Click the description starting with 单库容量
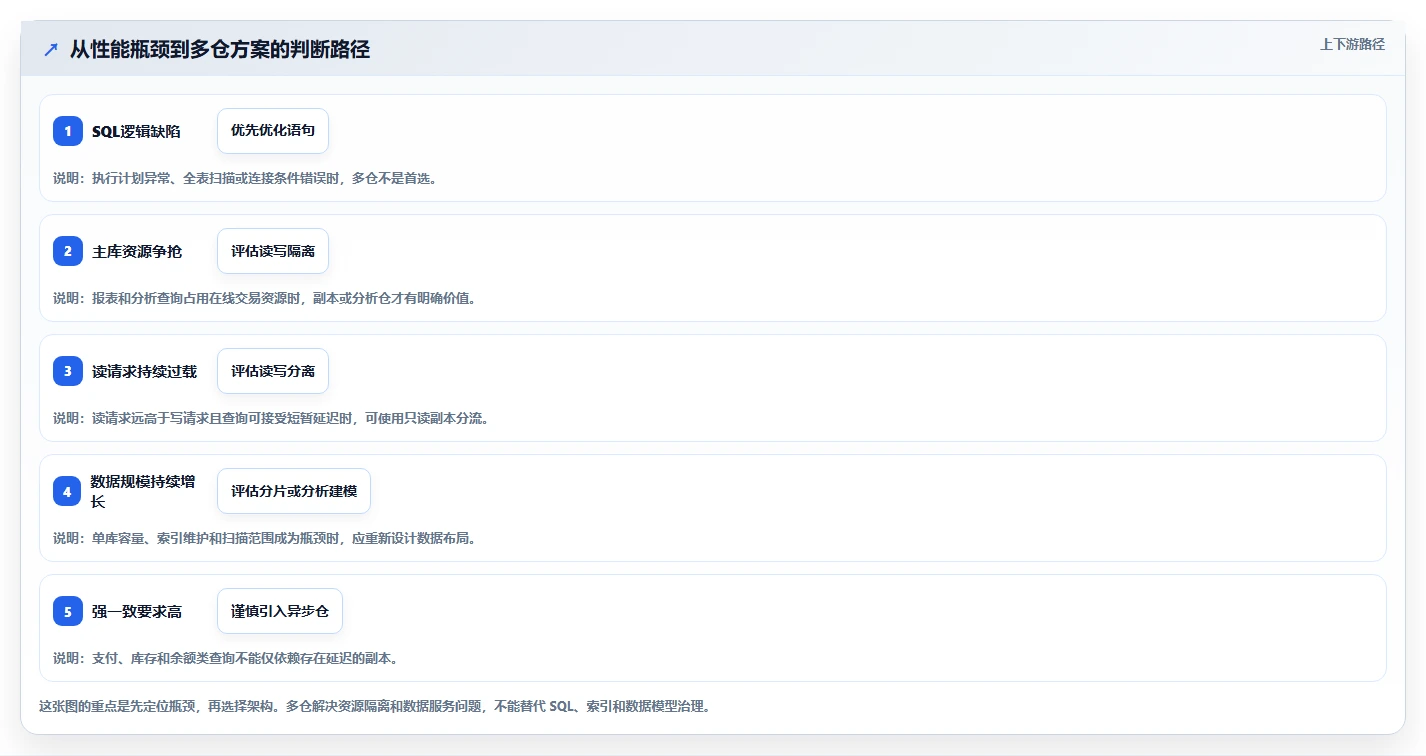 [x=264, y=538]
